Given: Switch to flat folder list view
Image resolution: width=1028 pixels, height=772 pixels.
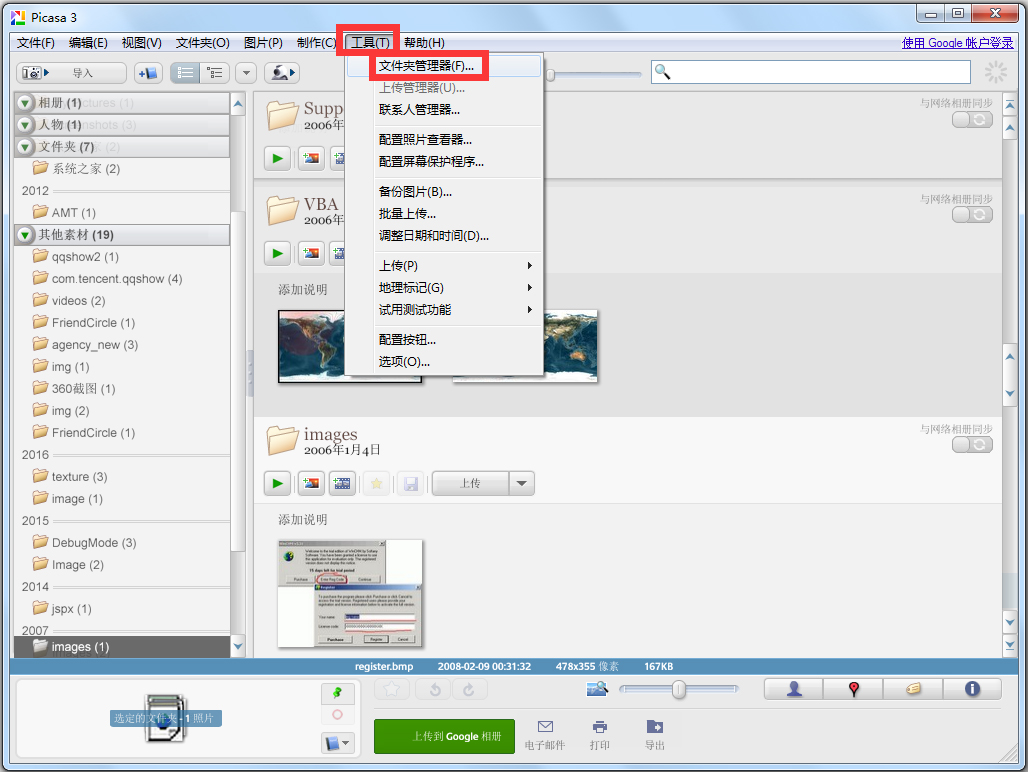Looking at the screenshot, I should pos(185,73).
